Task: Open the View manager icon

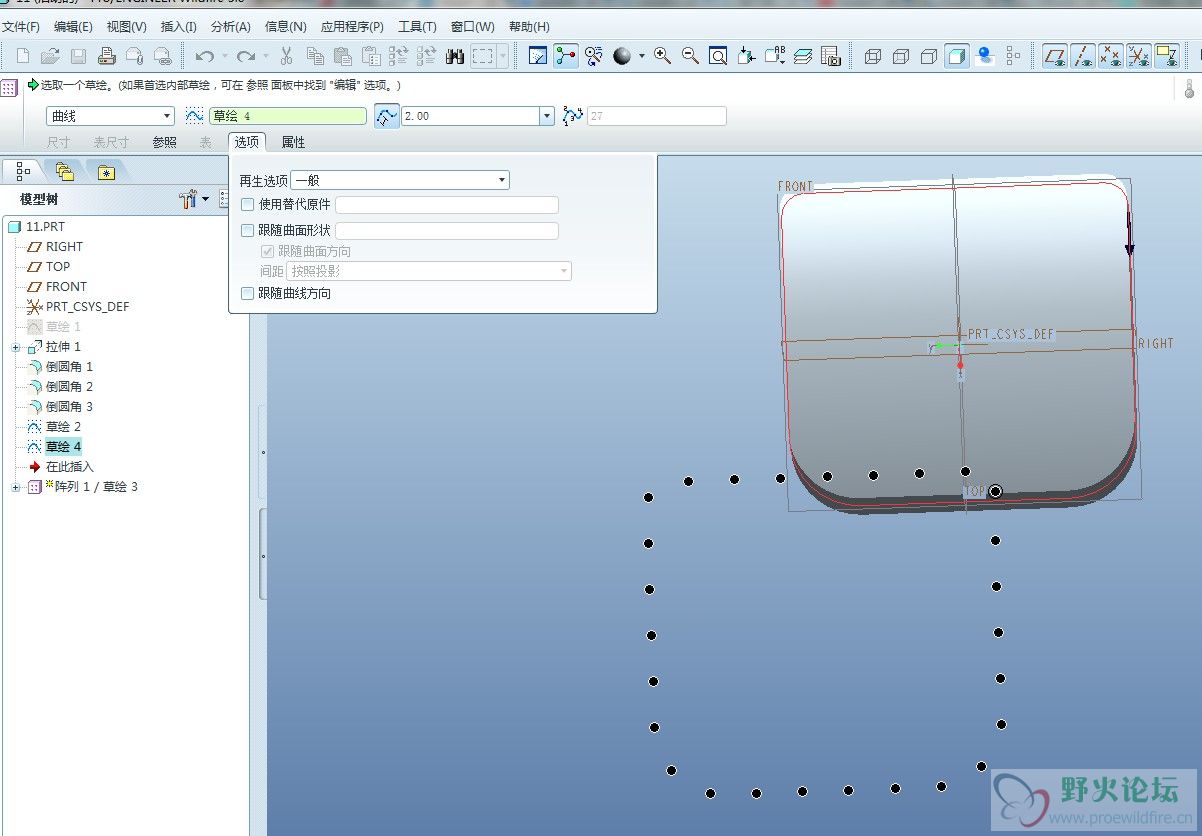Action: 830,57
